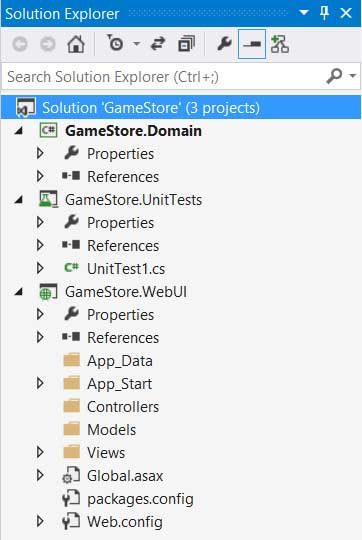Click the App_Data folder icon
This screenshot has height=540, width=362.
[72, 360]
